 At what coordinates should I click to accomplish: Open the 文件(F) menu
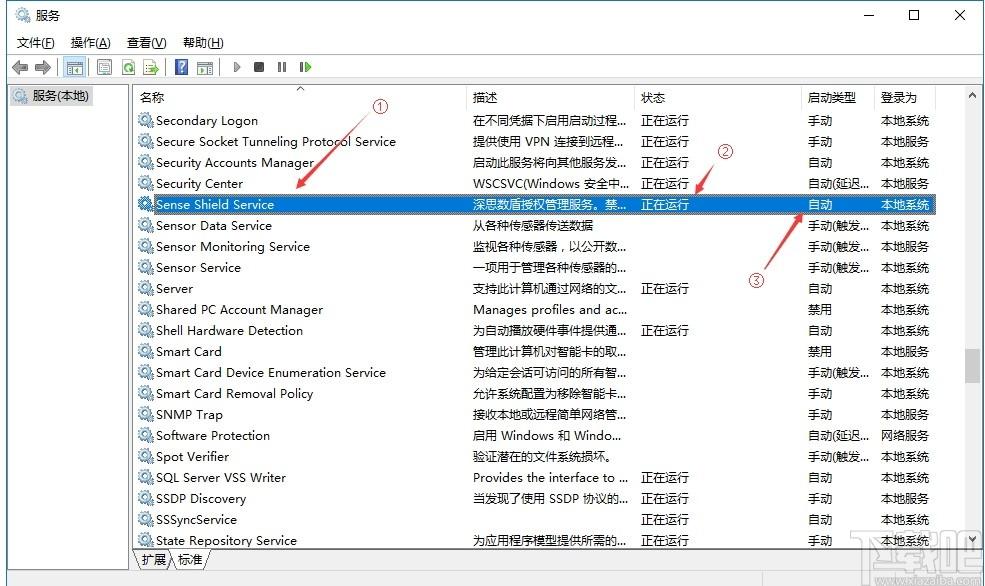[35, 43]
